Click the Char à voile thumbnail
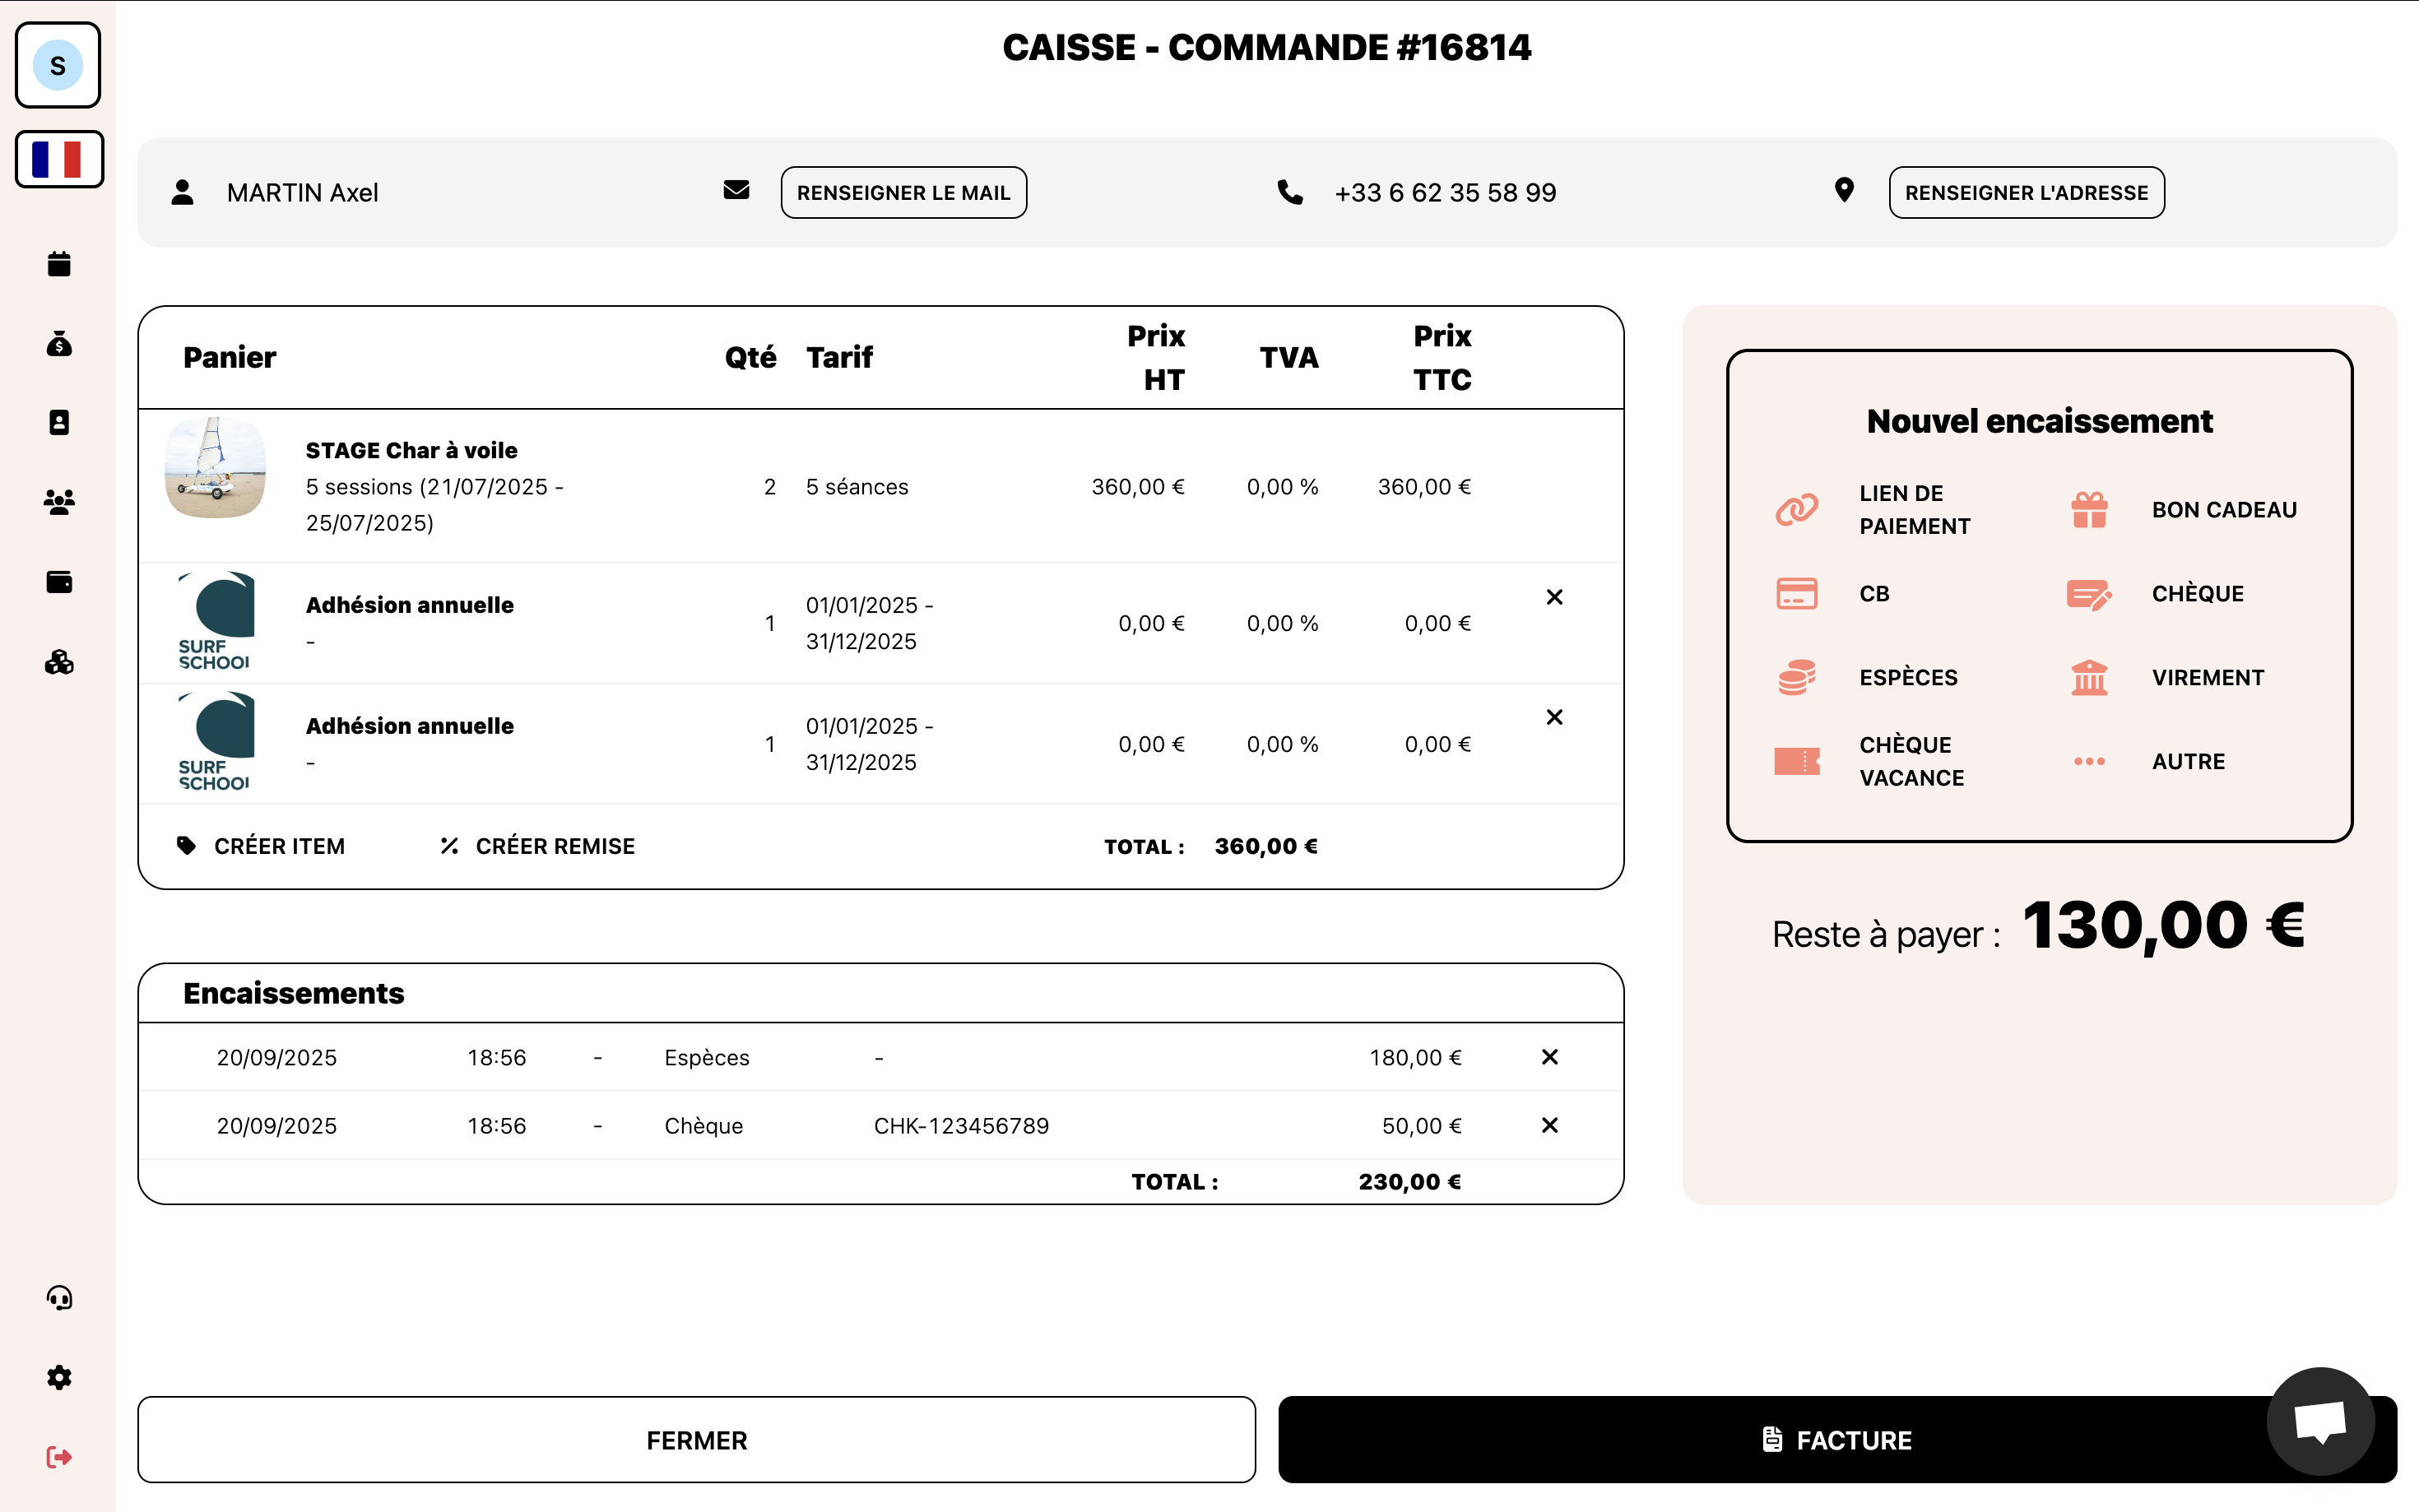 [215, 468]
